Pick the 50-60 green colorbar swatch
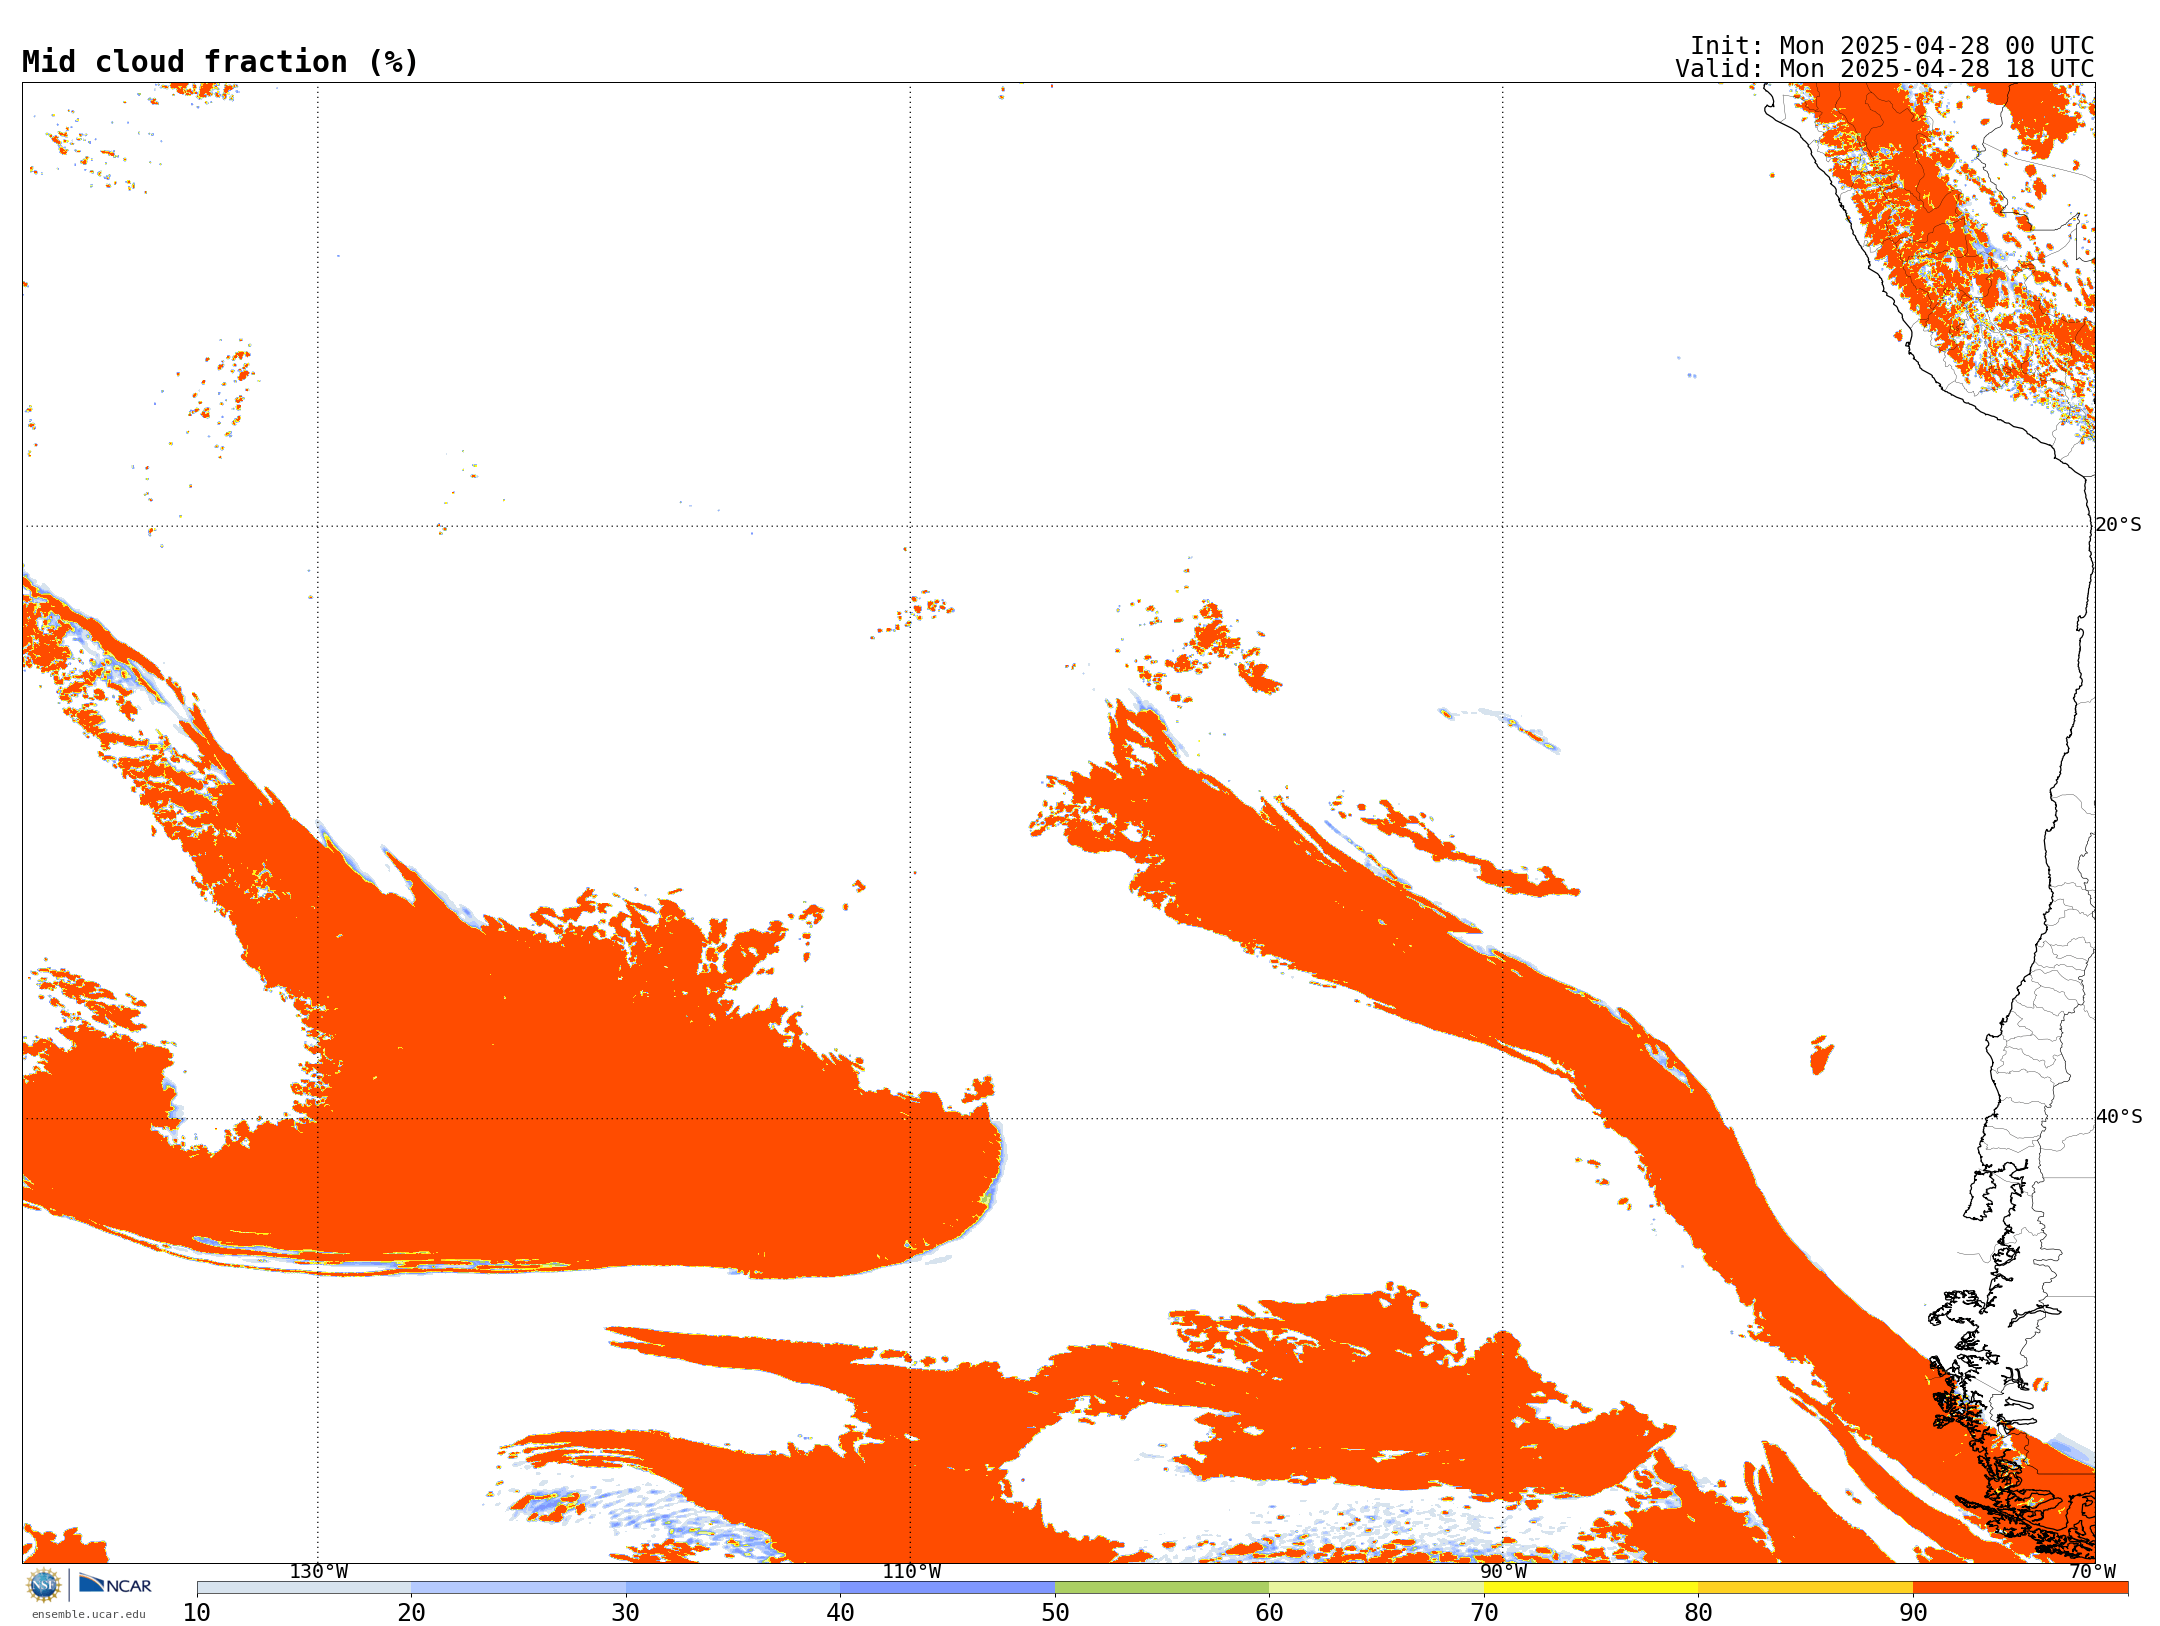 pos(1162,1588)
